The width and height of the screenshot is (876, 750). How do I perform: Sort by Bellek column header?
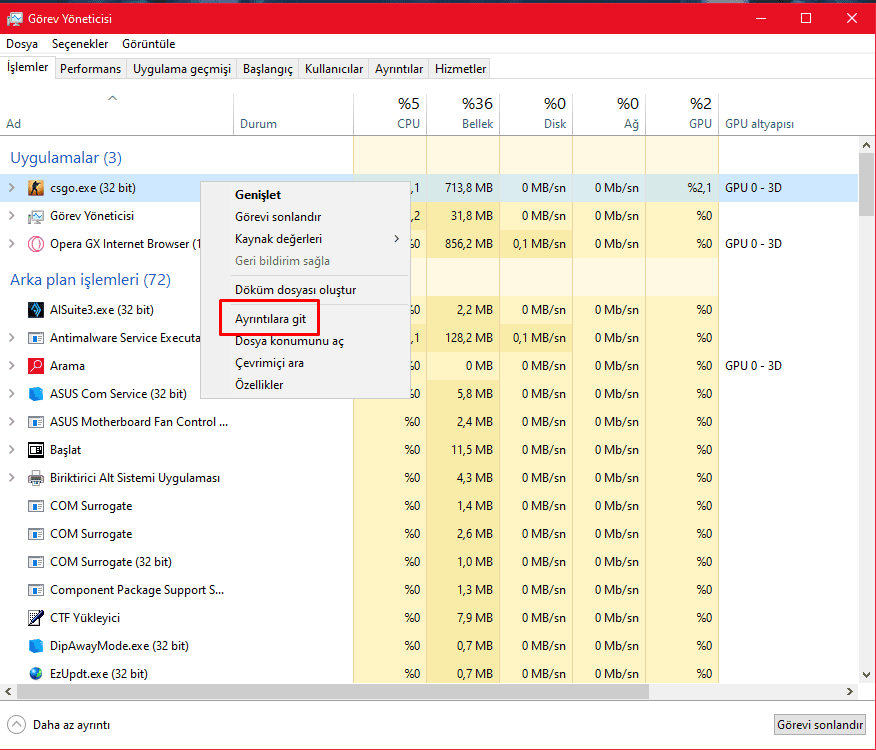[462, 113]
